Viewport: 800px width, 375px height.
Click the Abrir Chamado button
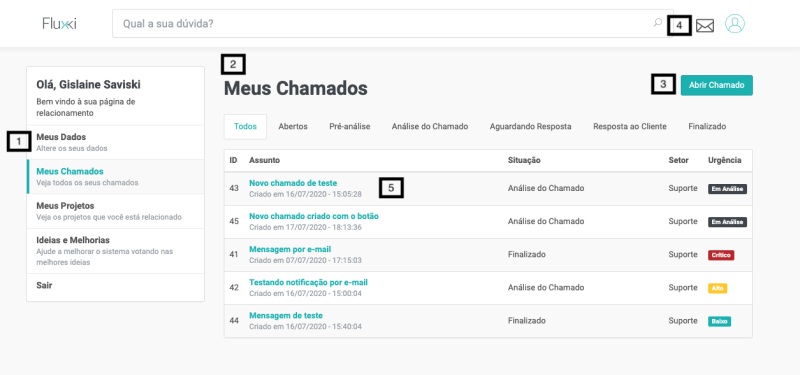pos(716,85)
